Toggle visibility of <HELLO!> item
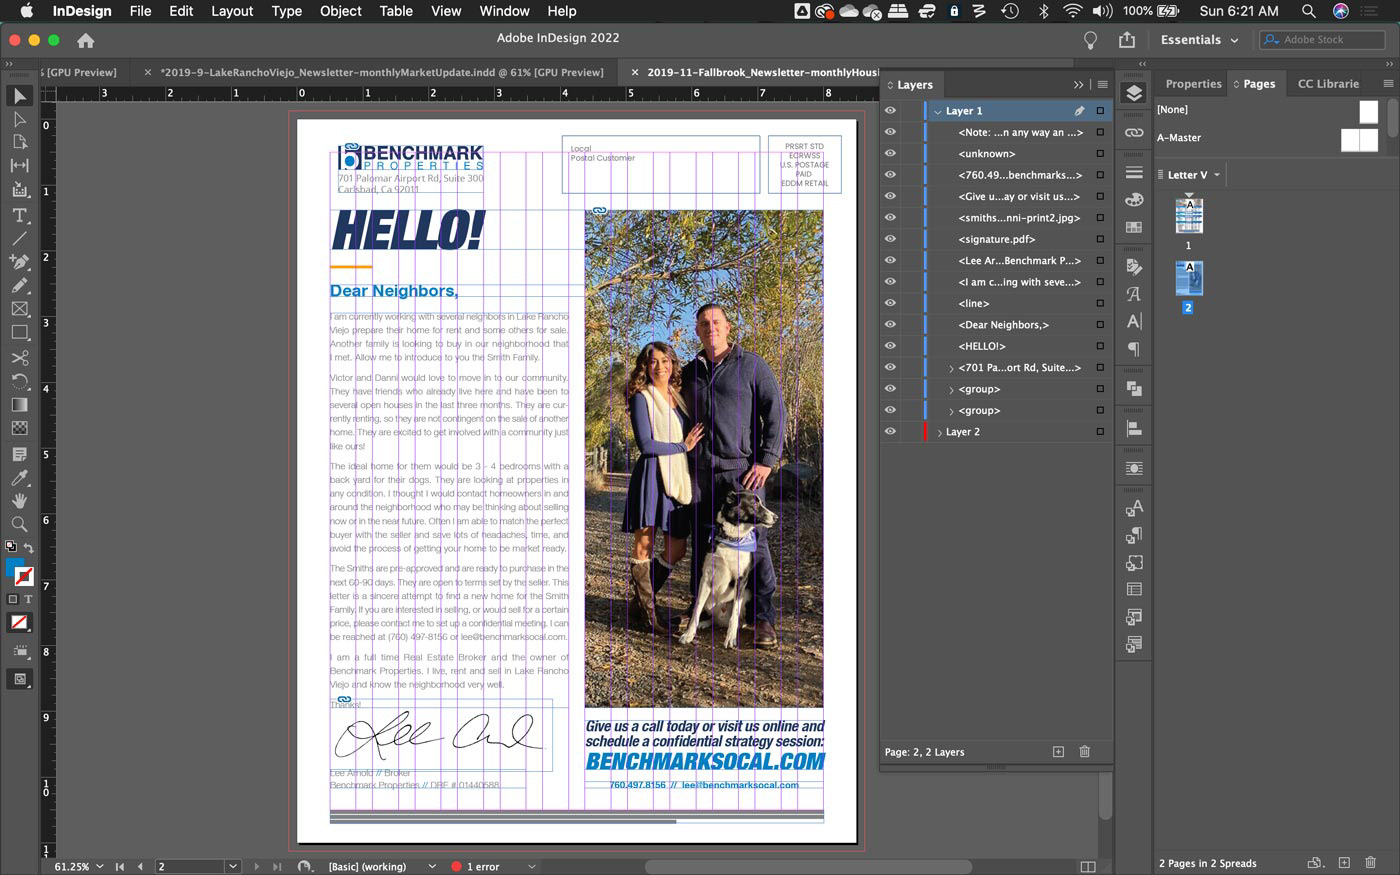Image resolution: width=1400 pixels, height=875 pixels. pyautogui.click(x=890, y=346)
